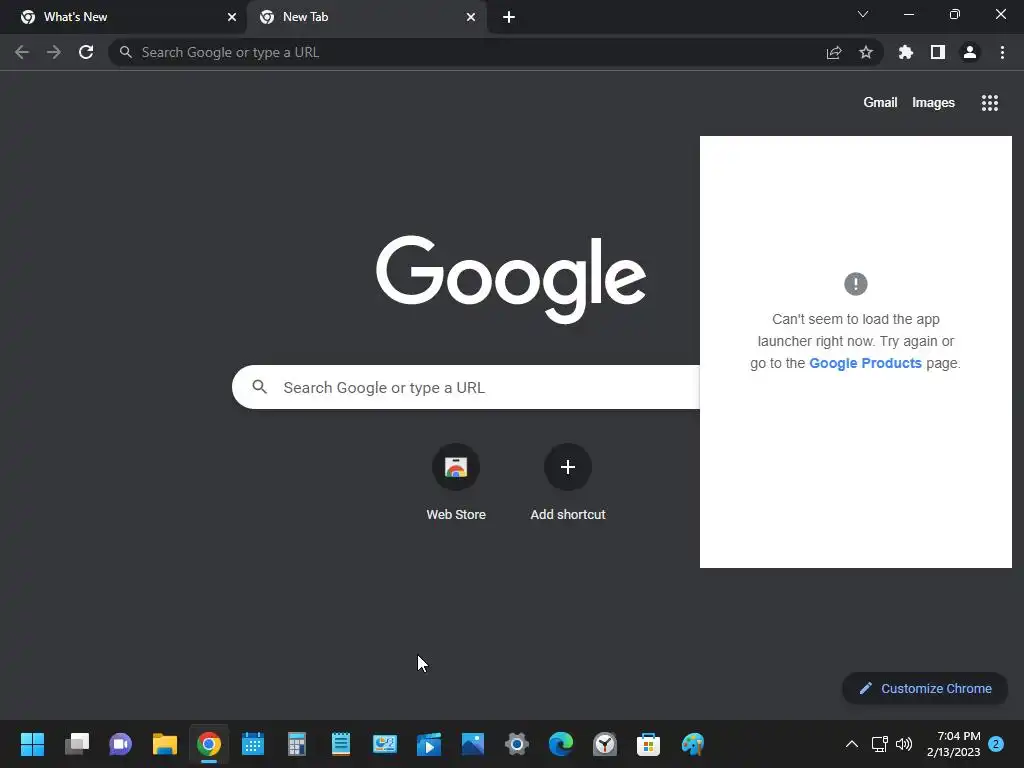1024x768 pixels.
Task: Open Google Images link
Action: point(933,103)
